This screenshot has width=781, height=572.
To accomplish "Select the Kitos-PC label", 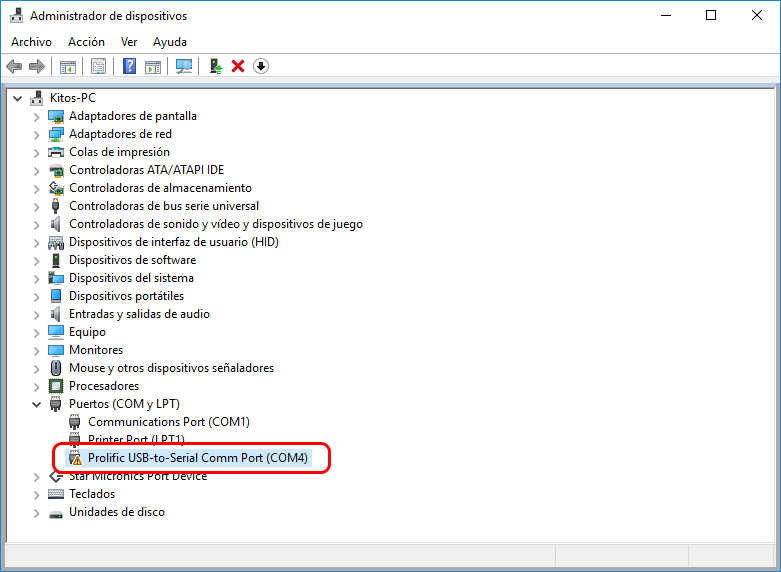I will point(73,98).
